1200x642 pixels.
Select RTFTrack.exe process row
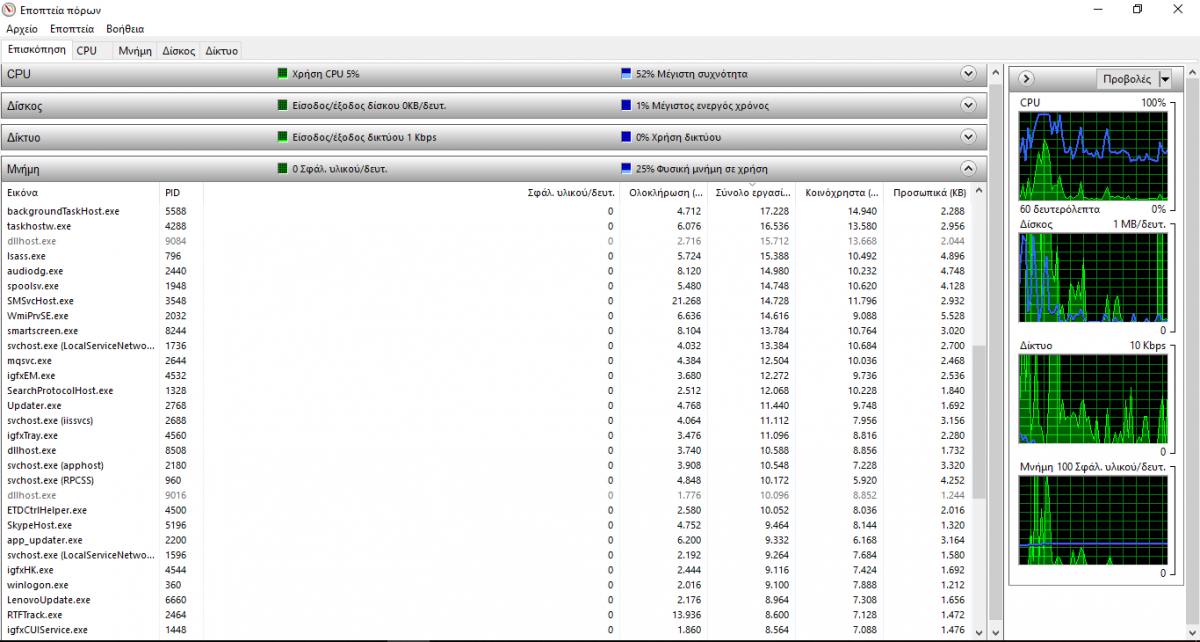coord(486,615)
